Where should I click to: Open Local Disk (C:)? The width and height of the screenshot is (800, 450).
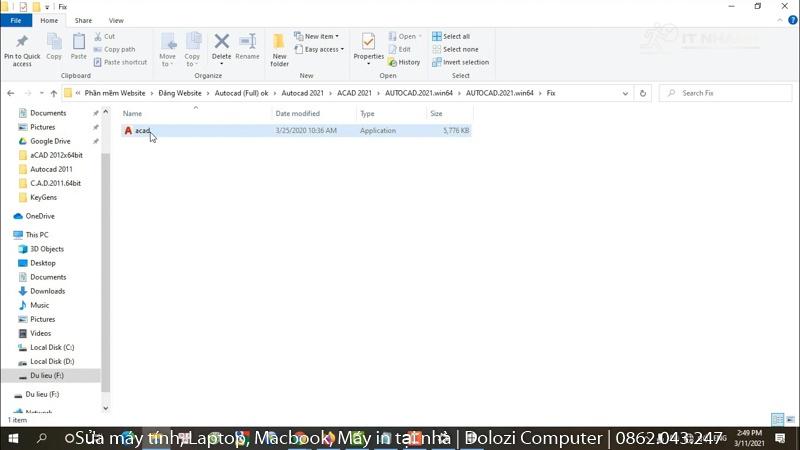52,347
